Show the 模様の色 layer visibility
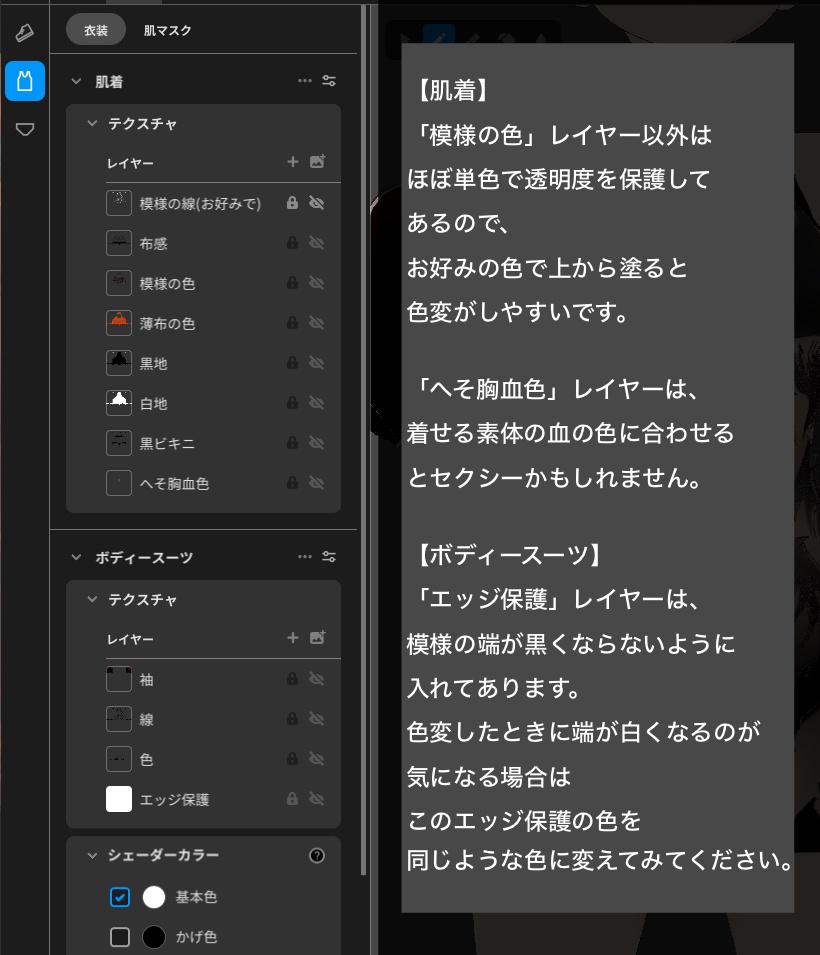820x955 pixels. tap(316, 283)
